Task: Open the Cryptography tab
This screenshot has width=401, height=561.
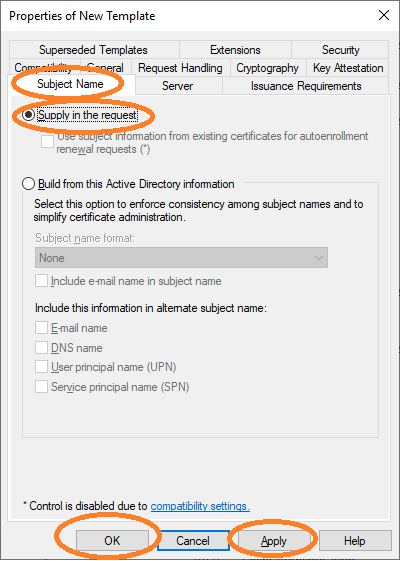Action: (268, 68)
